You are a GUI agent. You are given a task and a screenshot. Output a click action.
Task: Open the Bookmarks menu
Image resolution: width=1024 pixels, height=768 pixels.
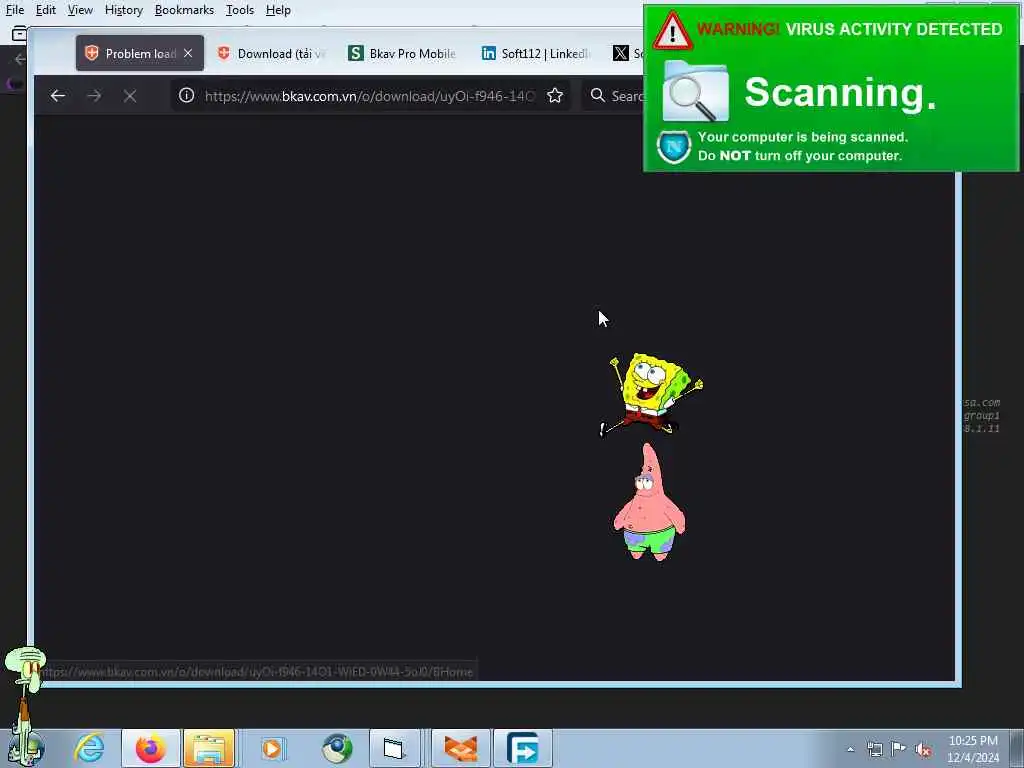coord(184,10)
